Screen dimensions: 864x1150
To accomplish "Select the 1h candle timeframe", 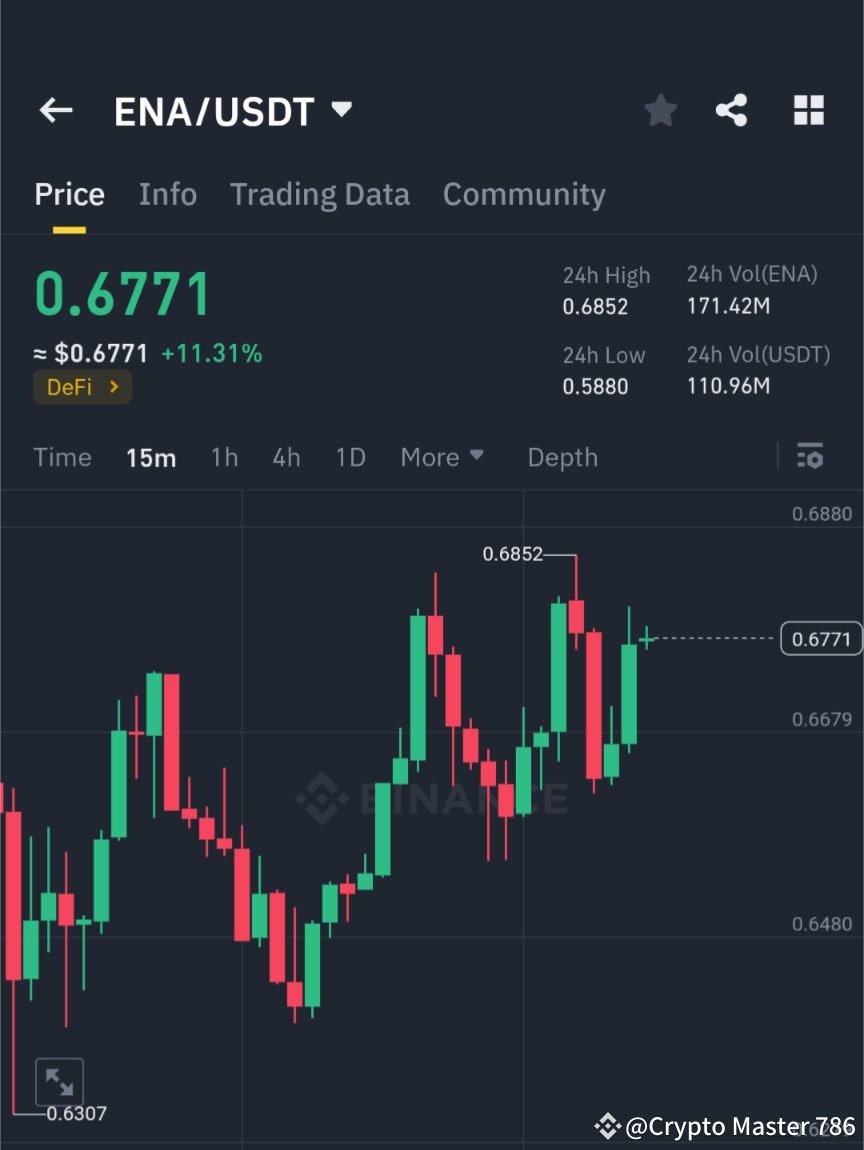I will tap(224, 457).
